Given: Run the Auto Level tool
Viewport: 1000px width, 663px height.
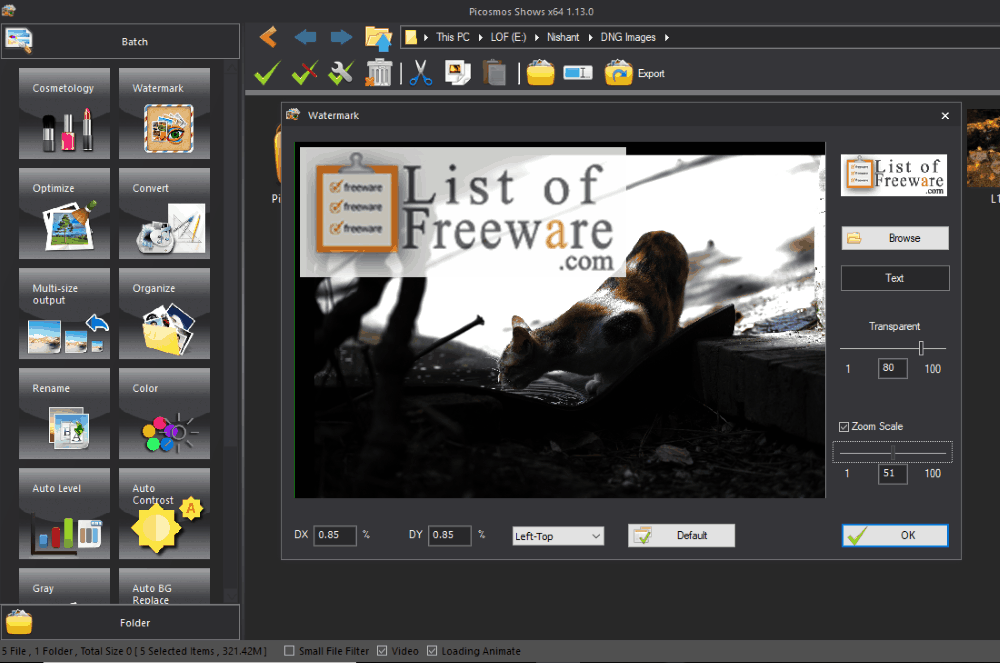Looking at the screenshot, I should [x=64, y=514].
